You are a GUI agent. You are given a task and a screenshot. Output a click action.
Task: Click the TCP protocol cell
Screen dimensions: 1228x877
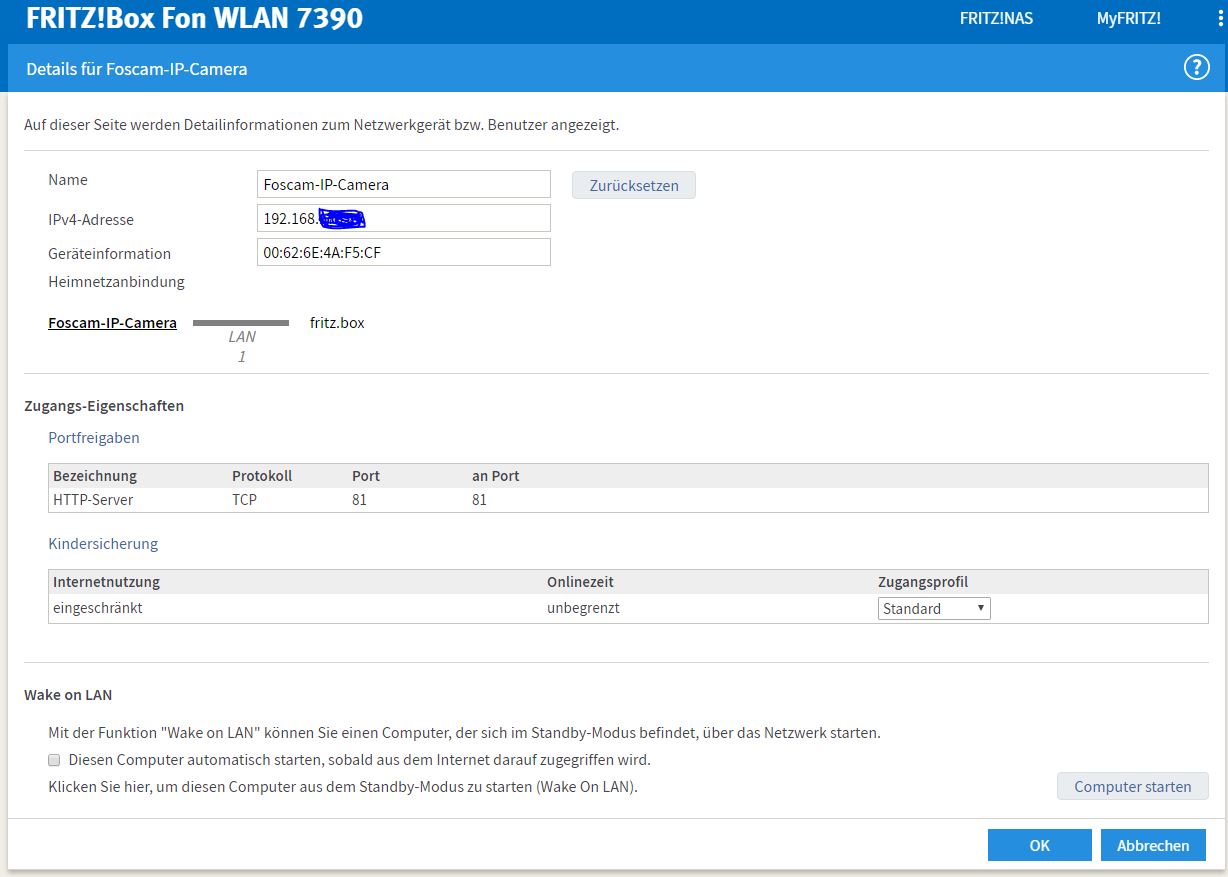tap(244, 499)
